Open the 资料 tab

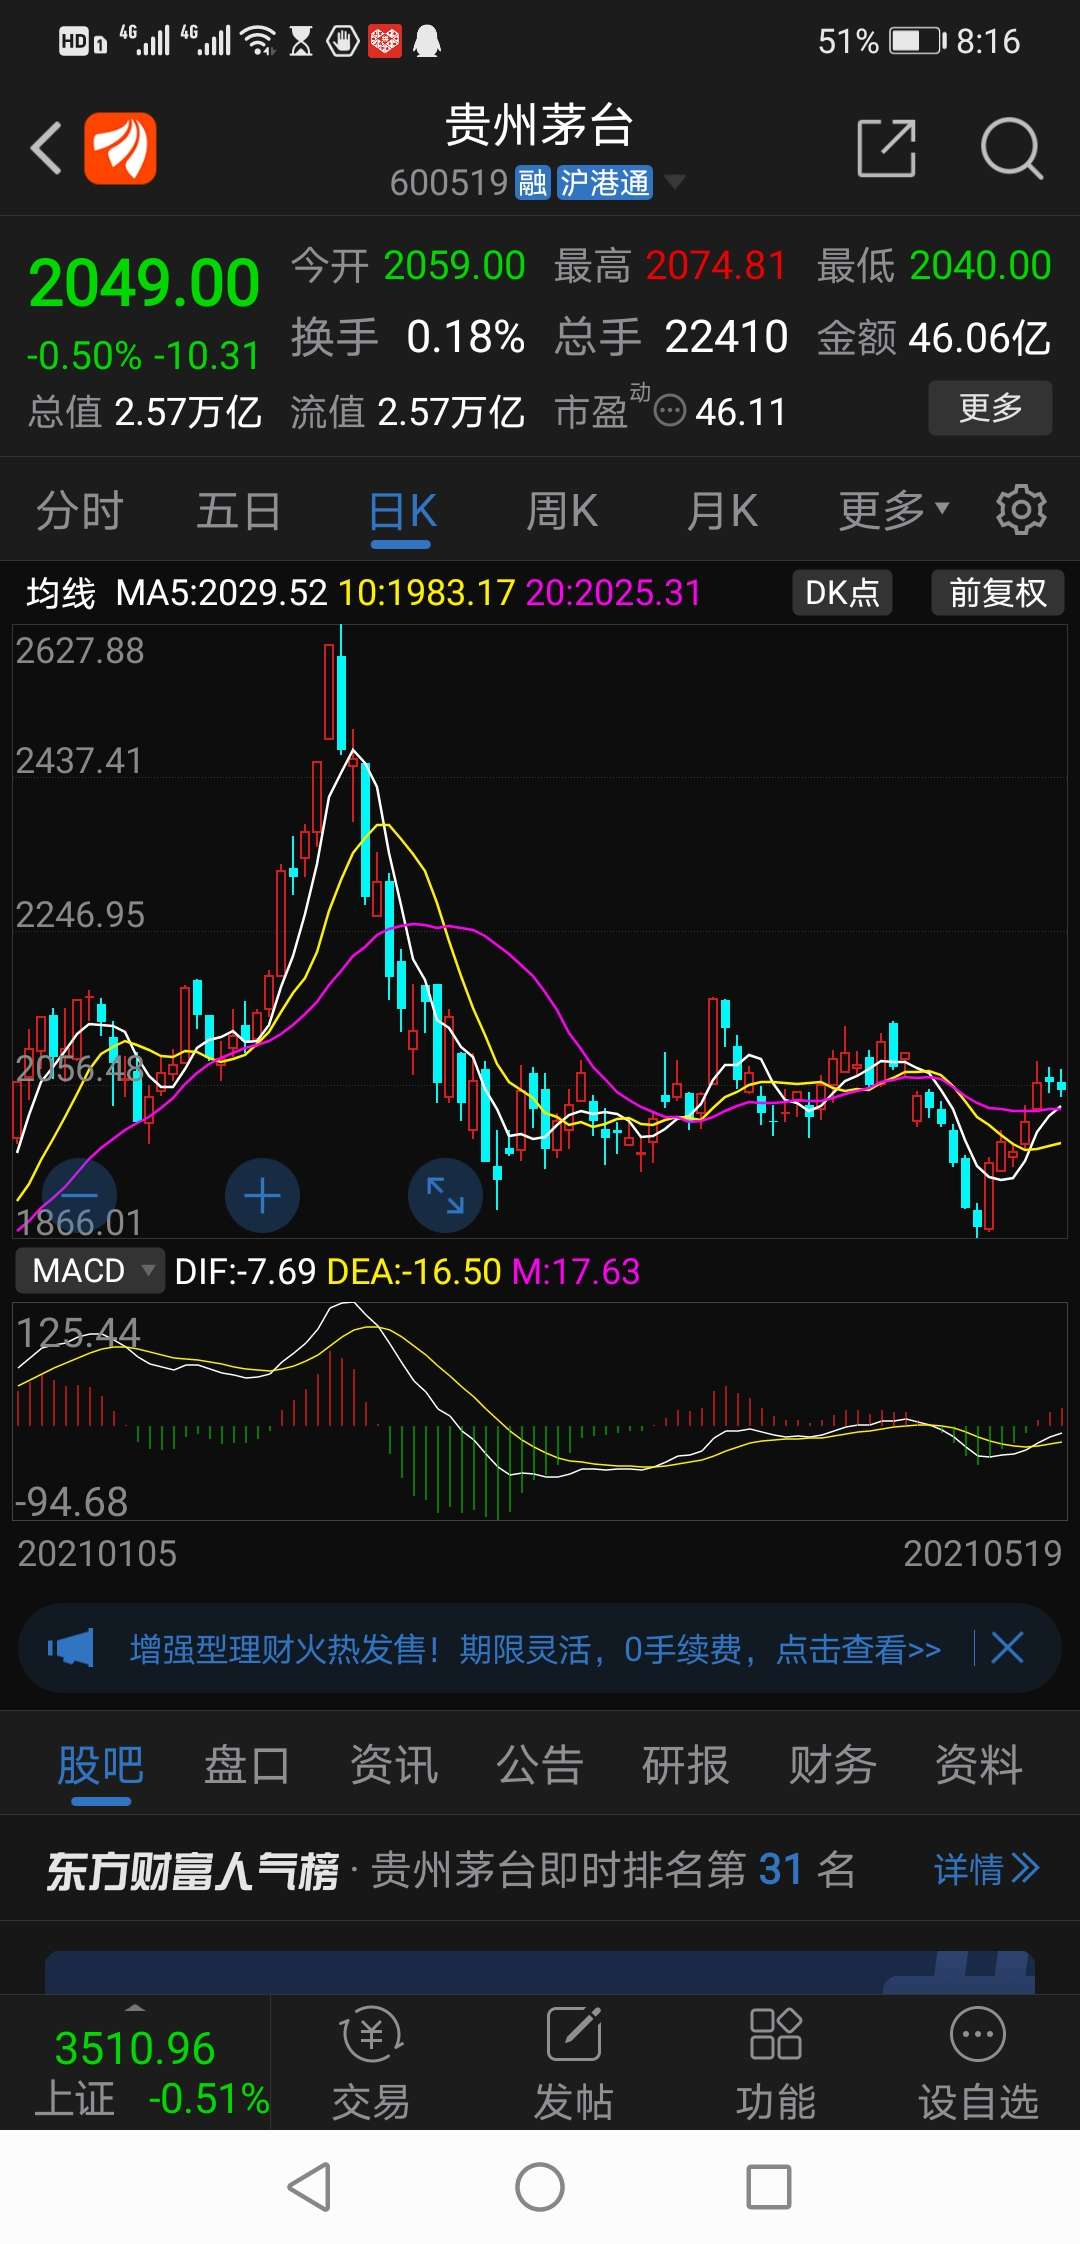coord(978,1764)
